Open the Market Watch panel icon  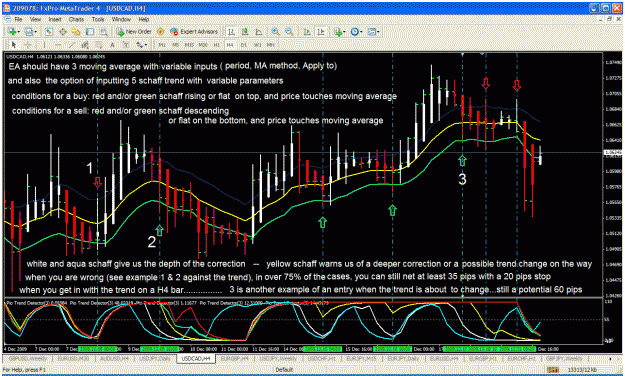tap(49, 31)
